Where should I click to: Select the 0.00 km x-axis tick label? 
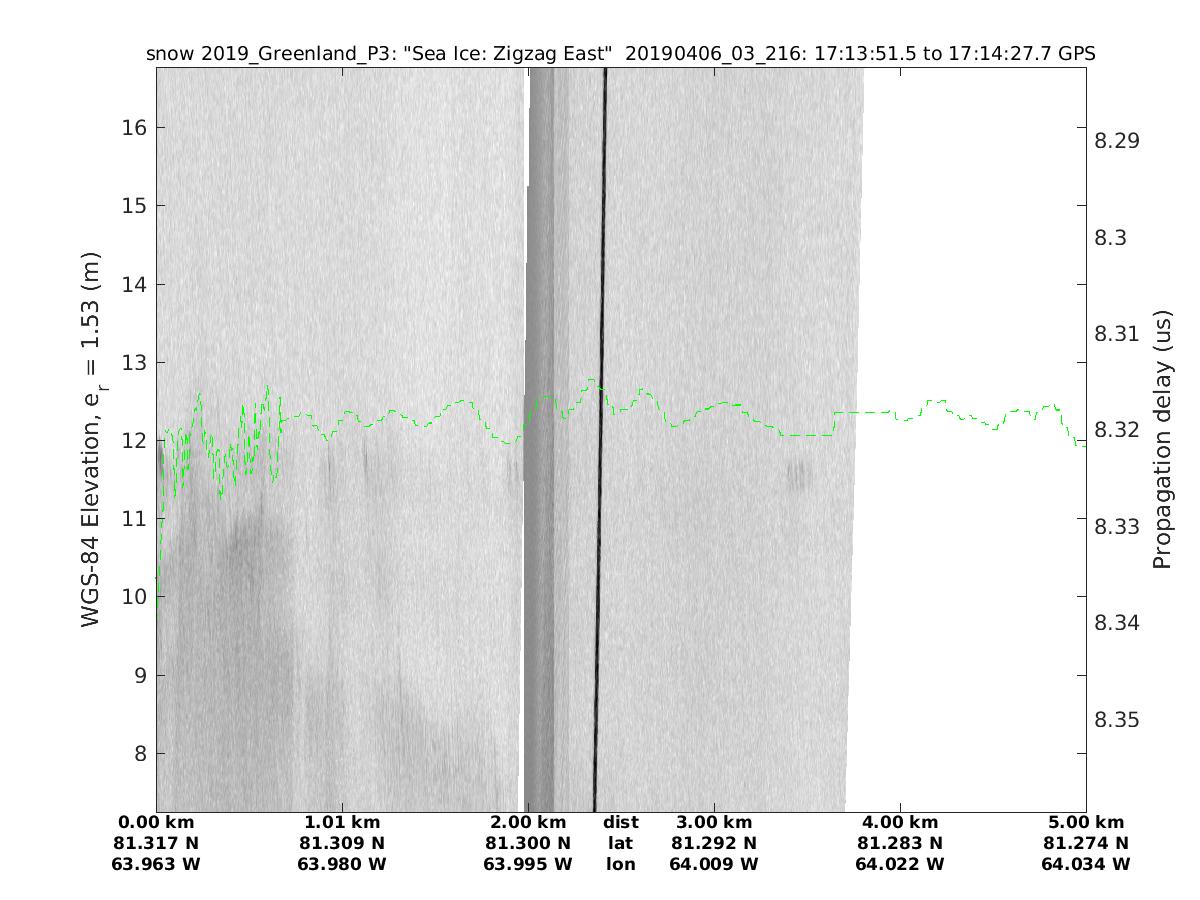(x=157, y=822)
